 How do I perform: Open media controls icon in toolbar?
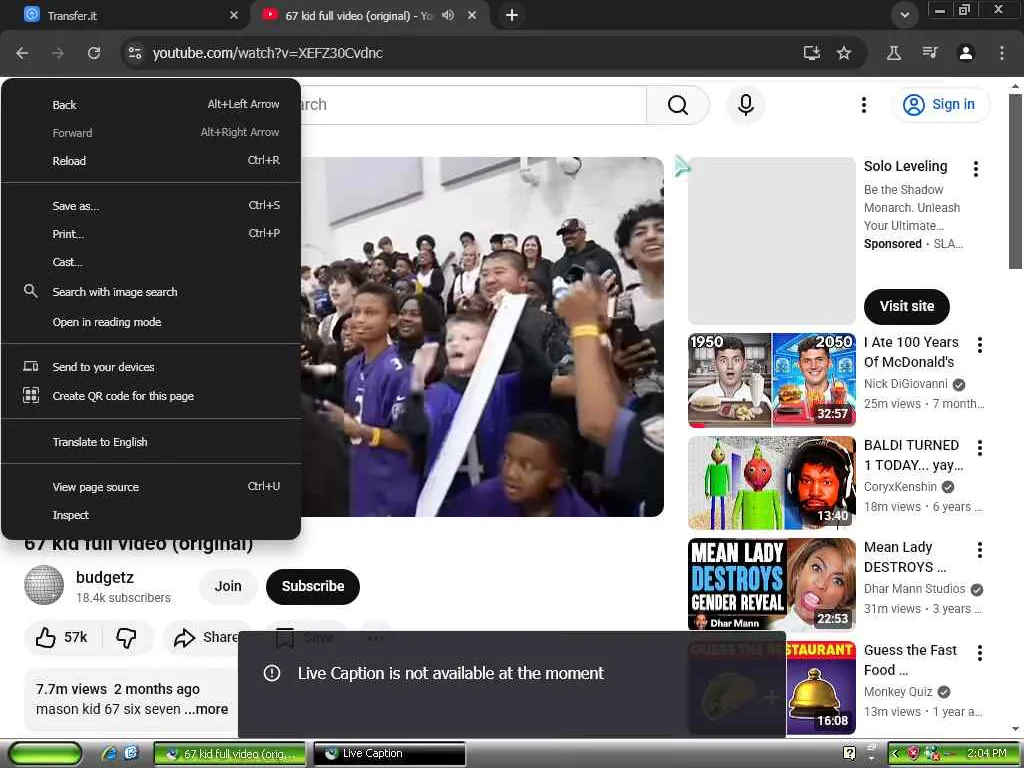(x=930, y=53)
